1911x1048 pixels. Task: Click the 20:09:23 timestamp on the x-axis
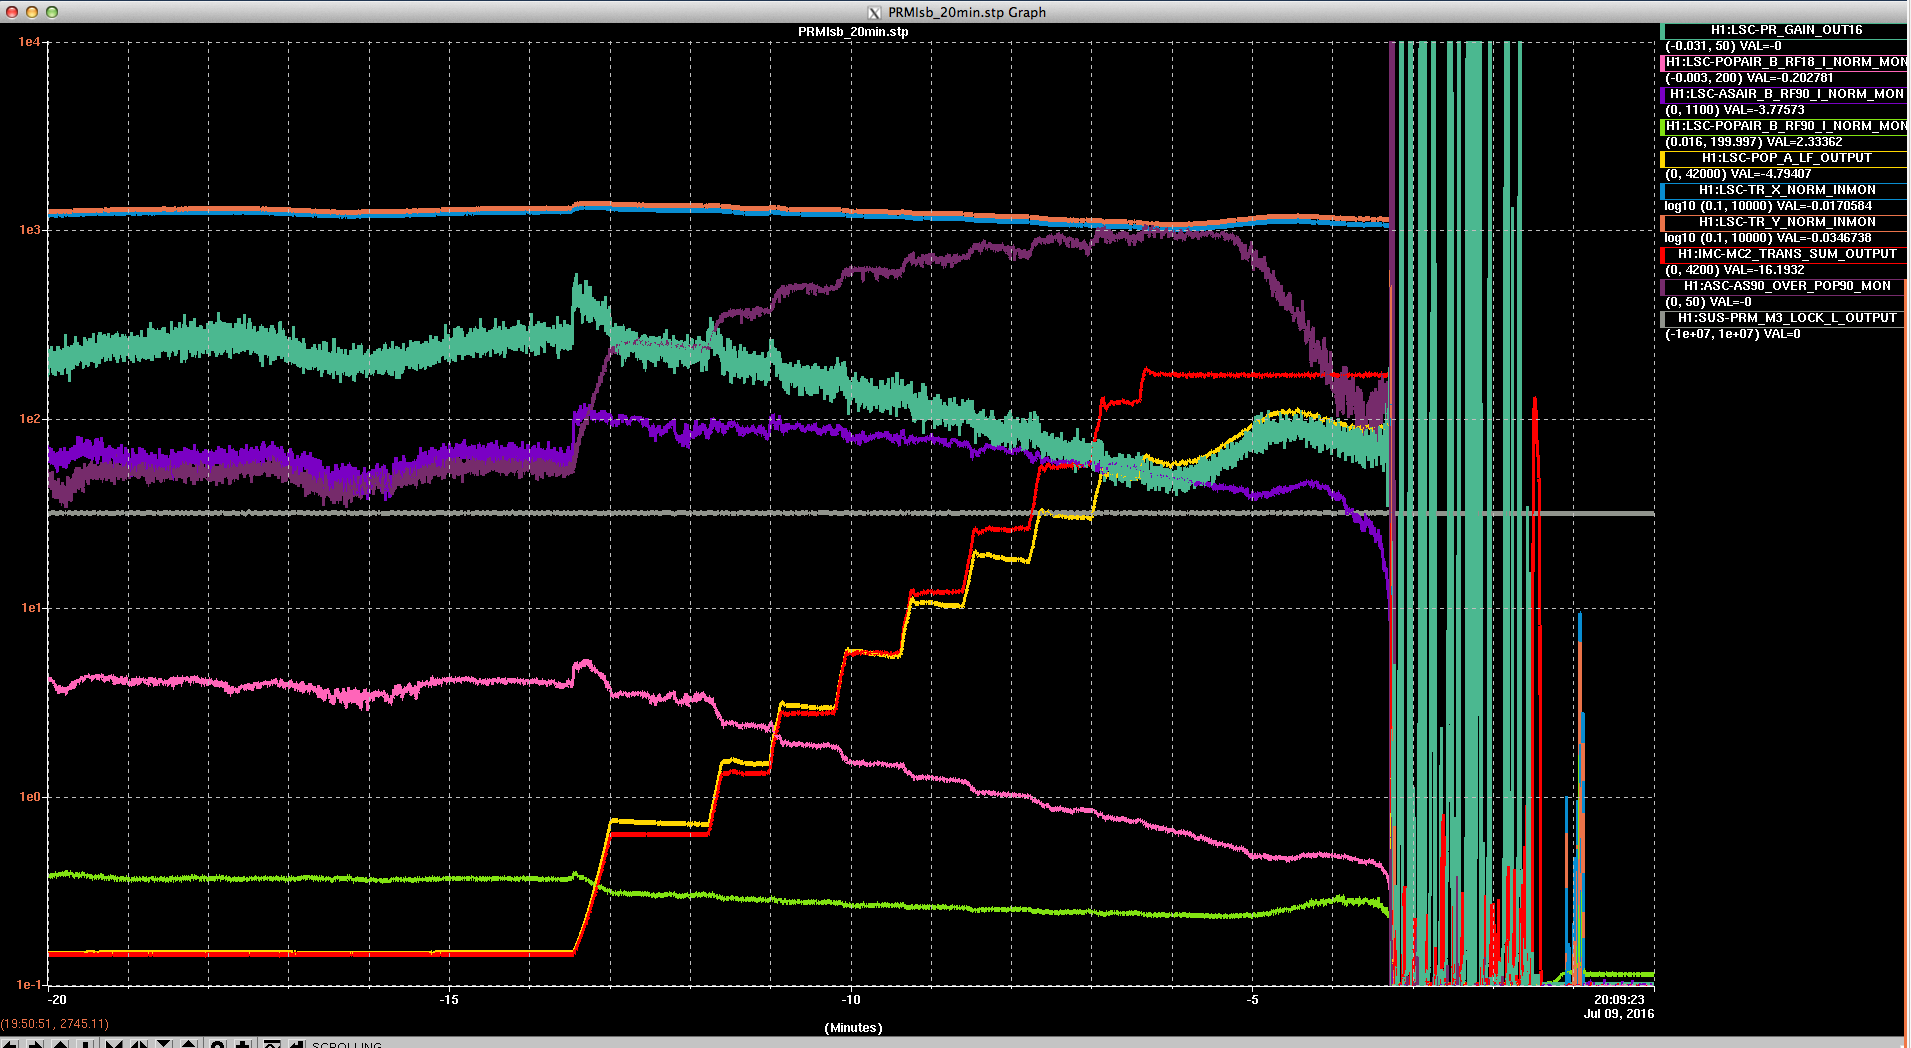tap(1619, 1000)
